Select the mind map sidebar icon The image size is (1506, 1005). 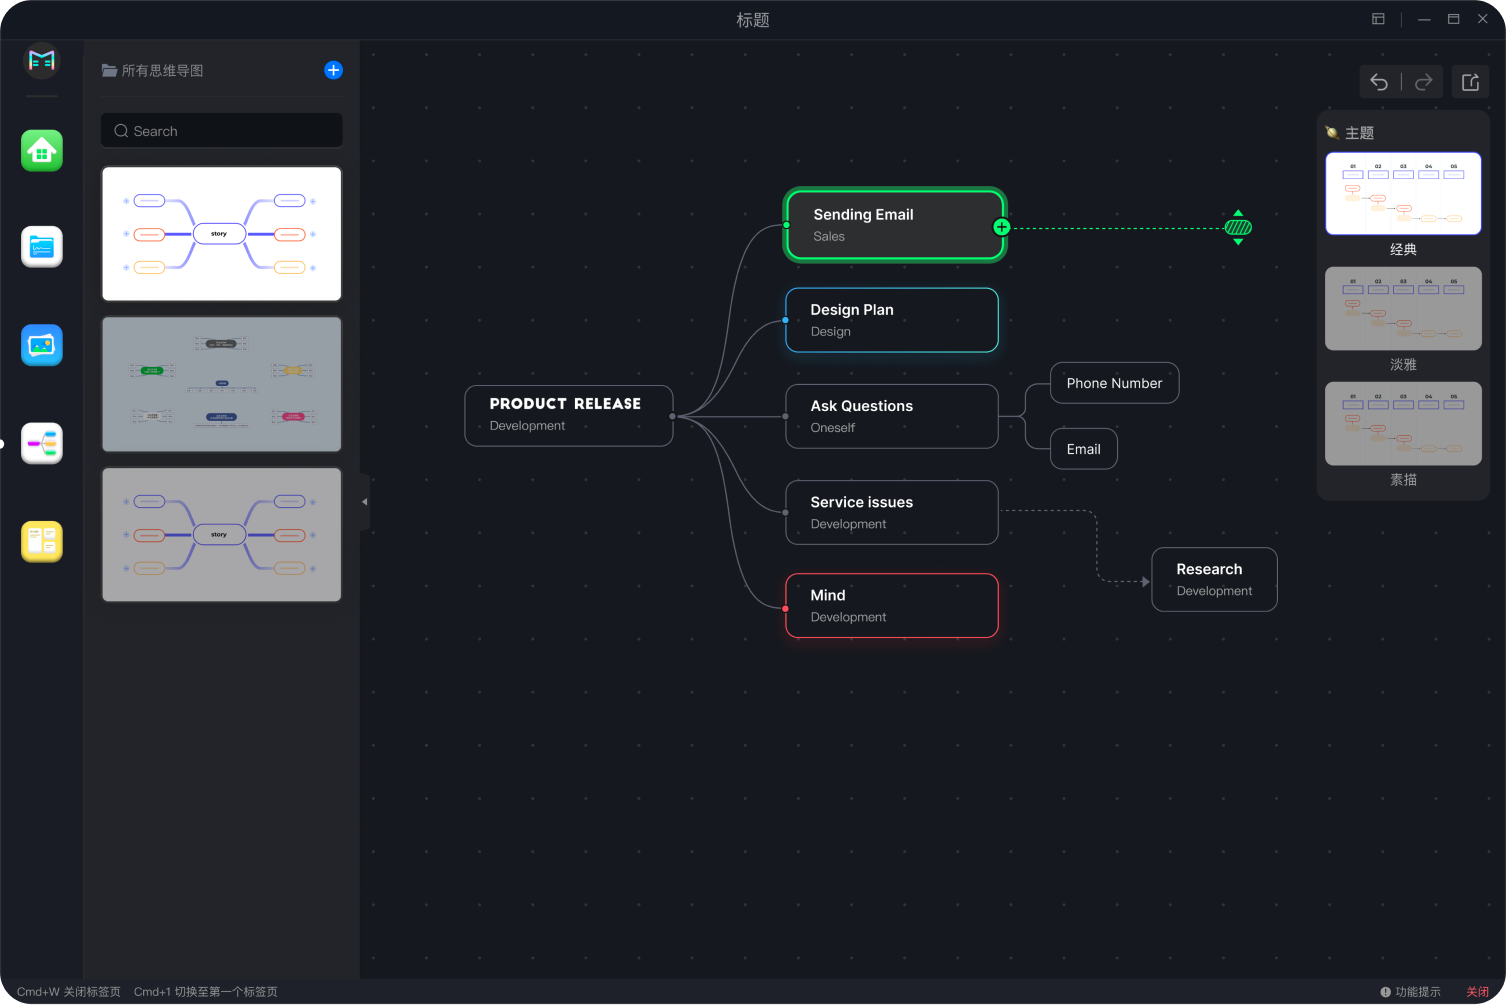[42, 443]
